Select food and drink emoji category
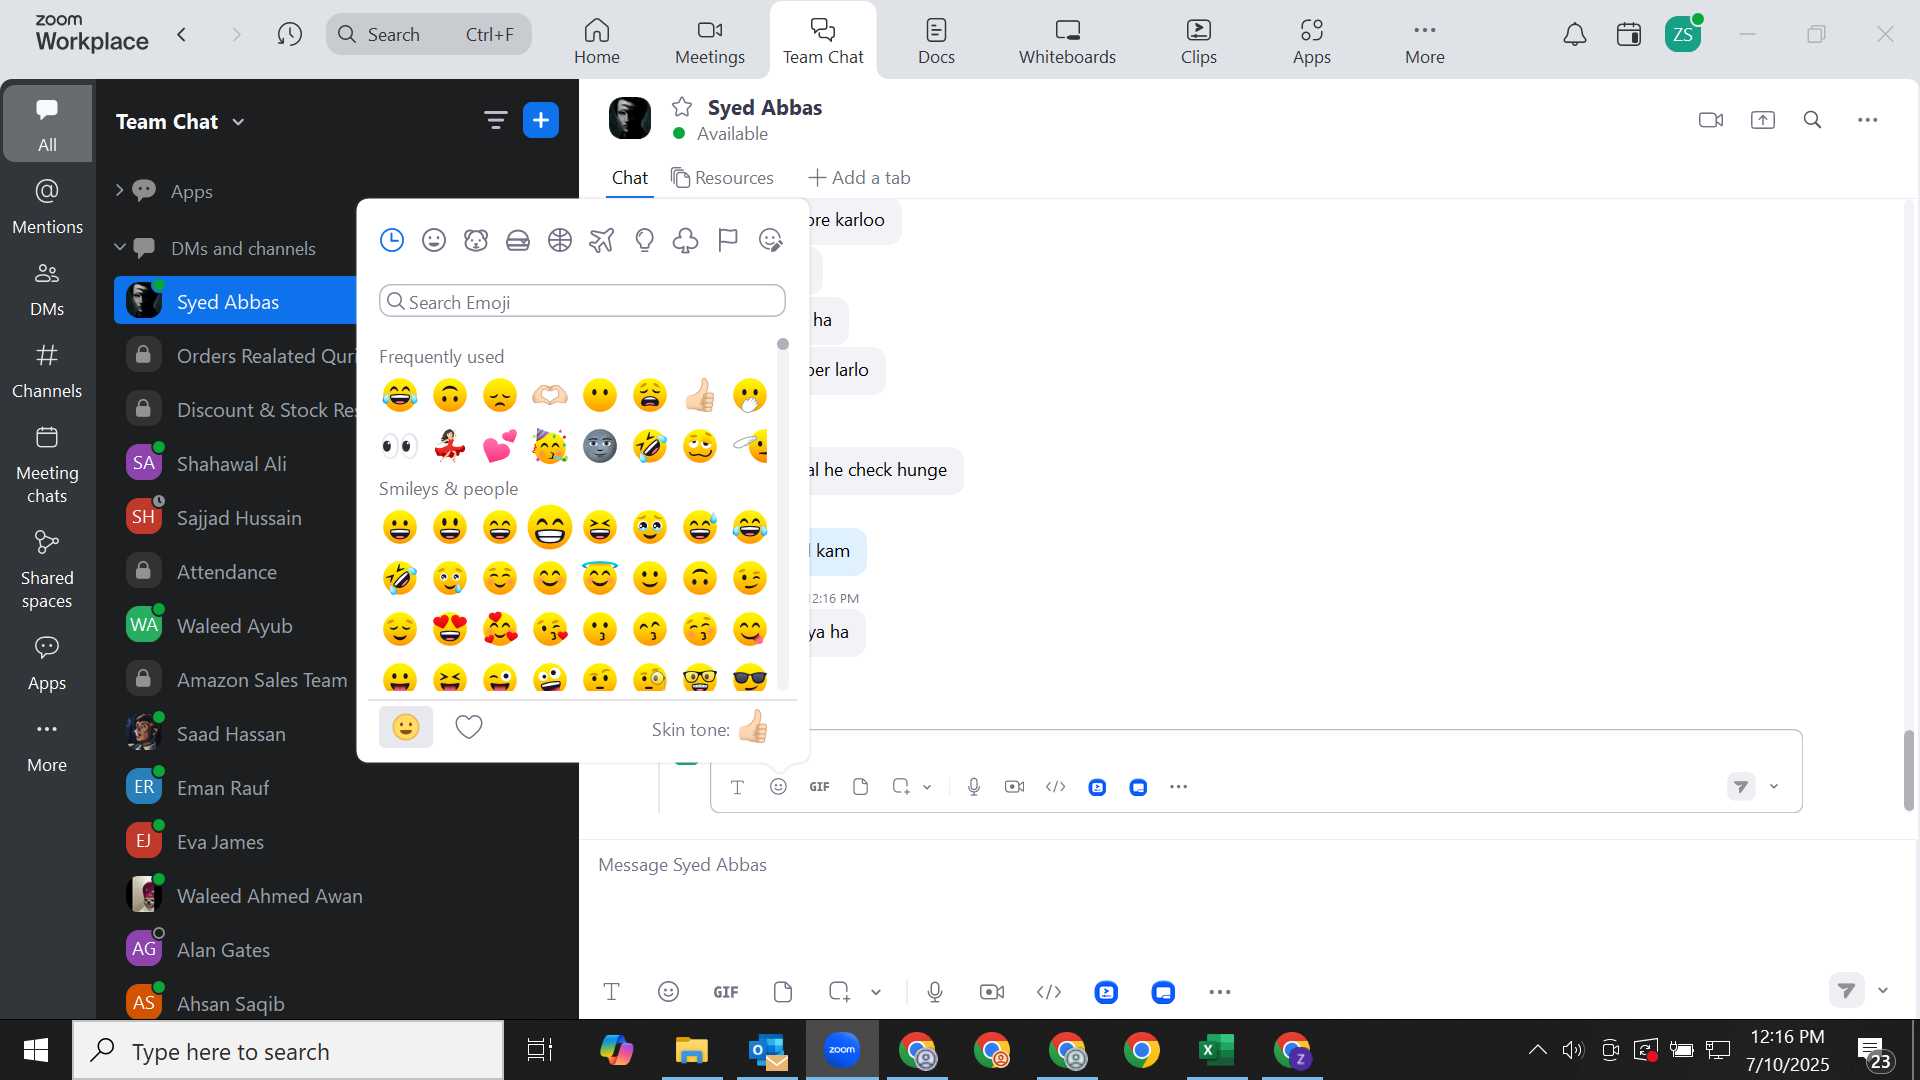The image size is (1920, 1080). pos(518,240)
